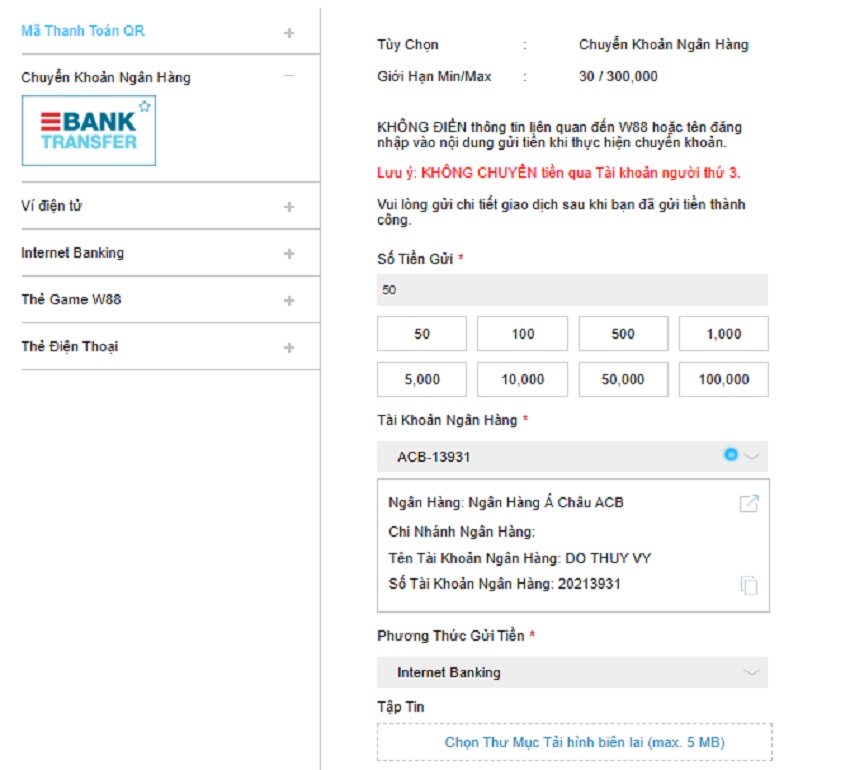This screenshot has height=770, width=850.
Task: Expand the Mã Thanh Toán QR section
Action: (x=289, y=33)
